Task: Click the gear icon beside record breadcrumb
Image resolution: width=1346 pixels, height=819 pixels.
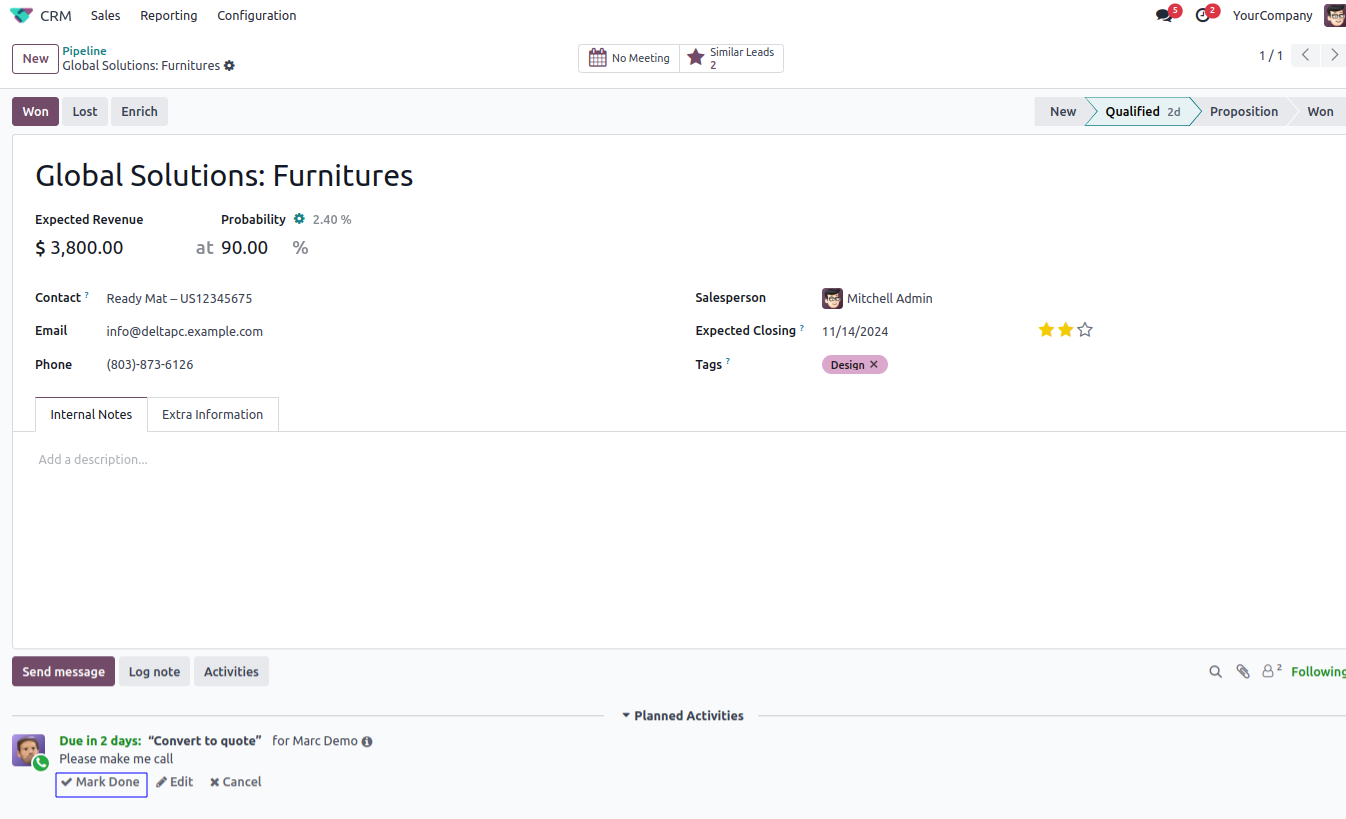Action: (x=229, y=66)
